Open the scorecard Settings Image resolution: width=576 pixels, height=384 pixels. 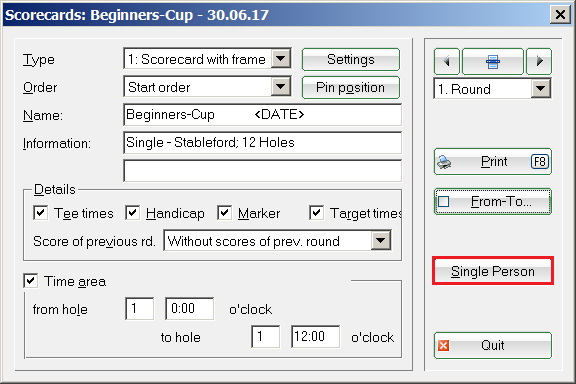[351, 60]
